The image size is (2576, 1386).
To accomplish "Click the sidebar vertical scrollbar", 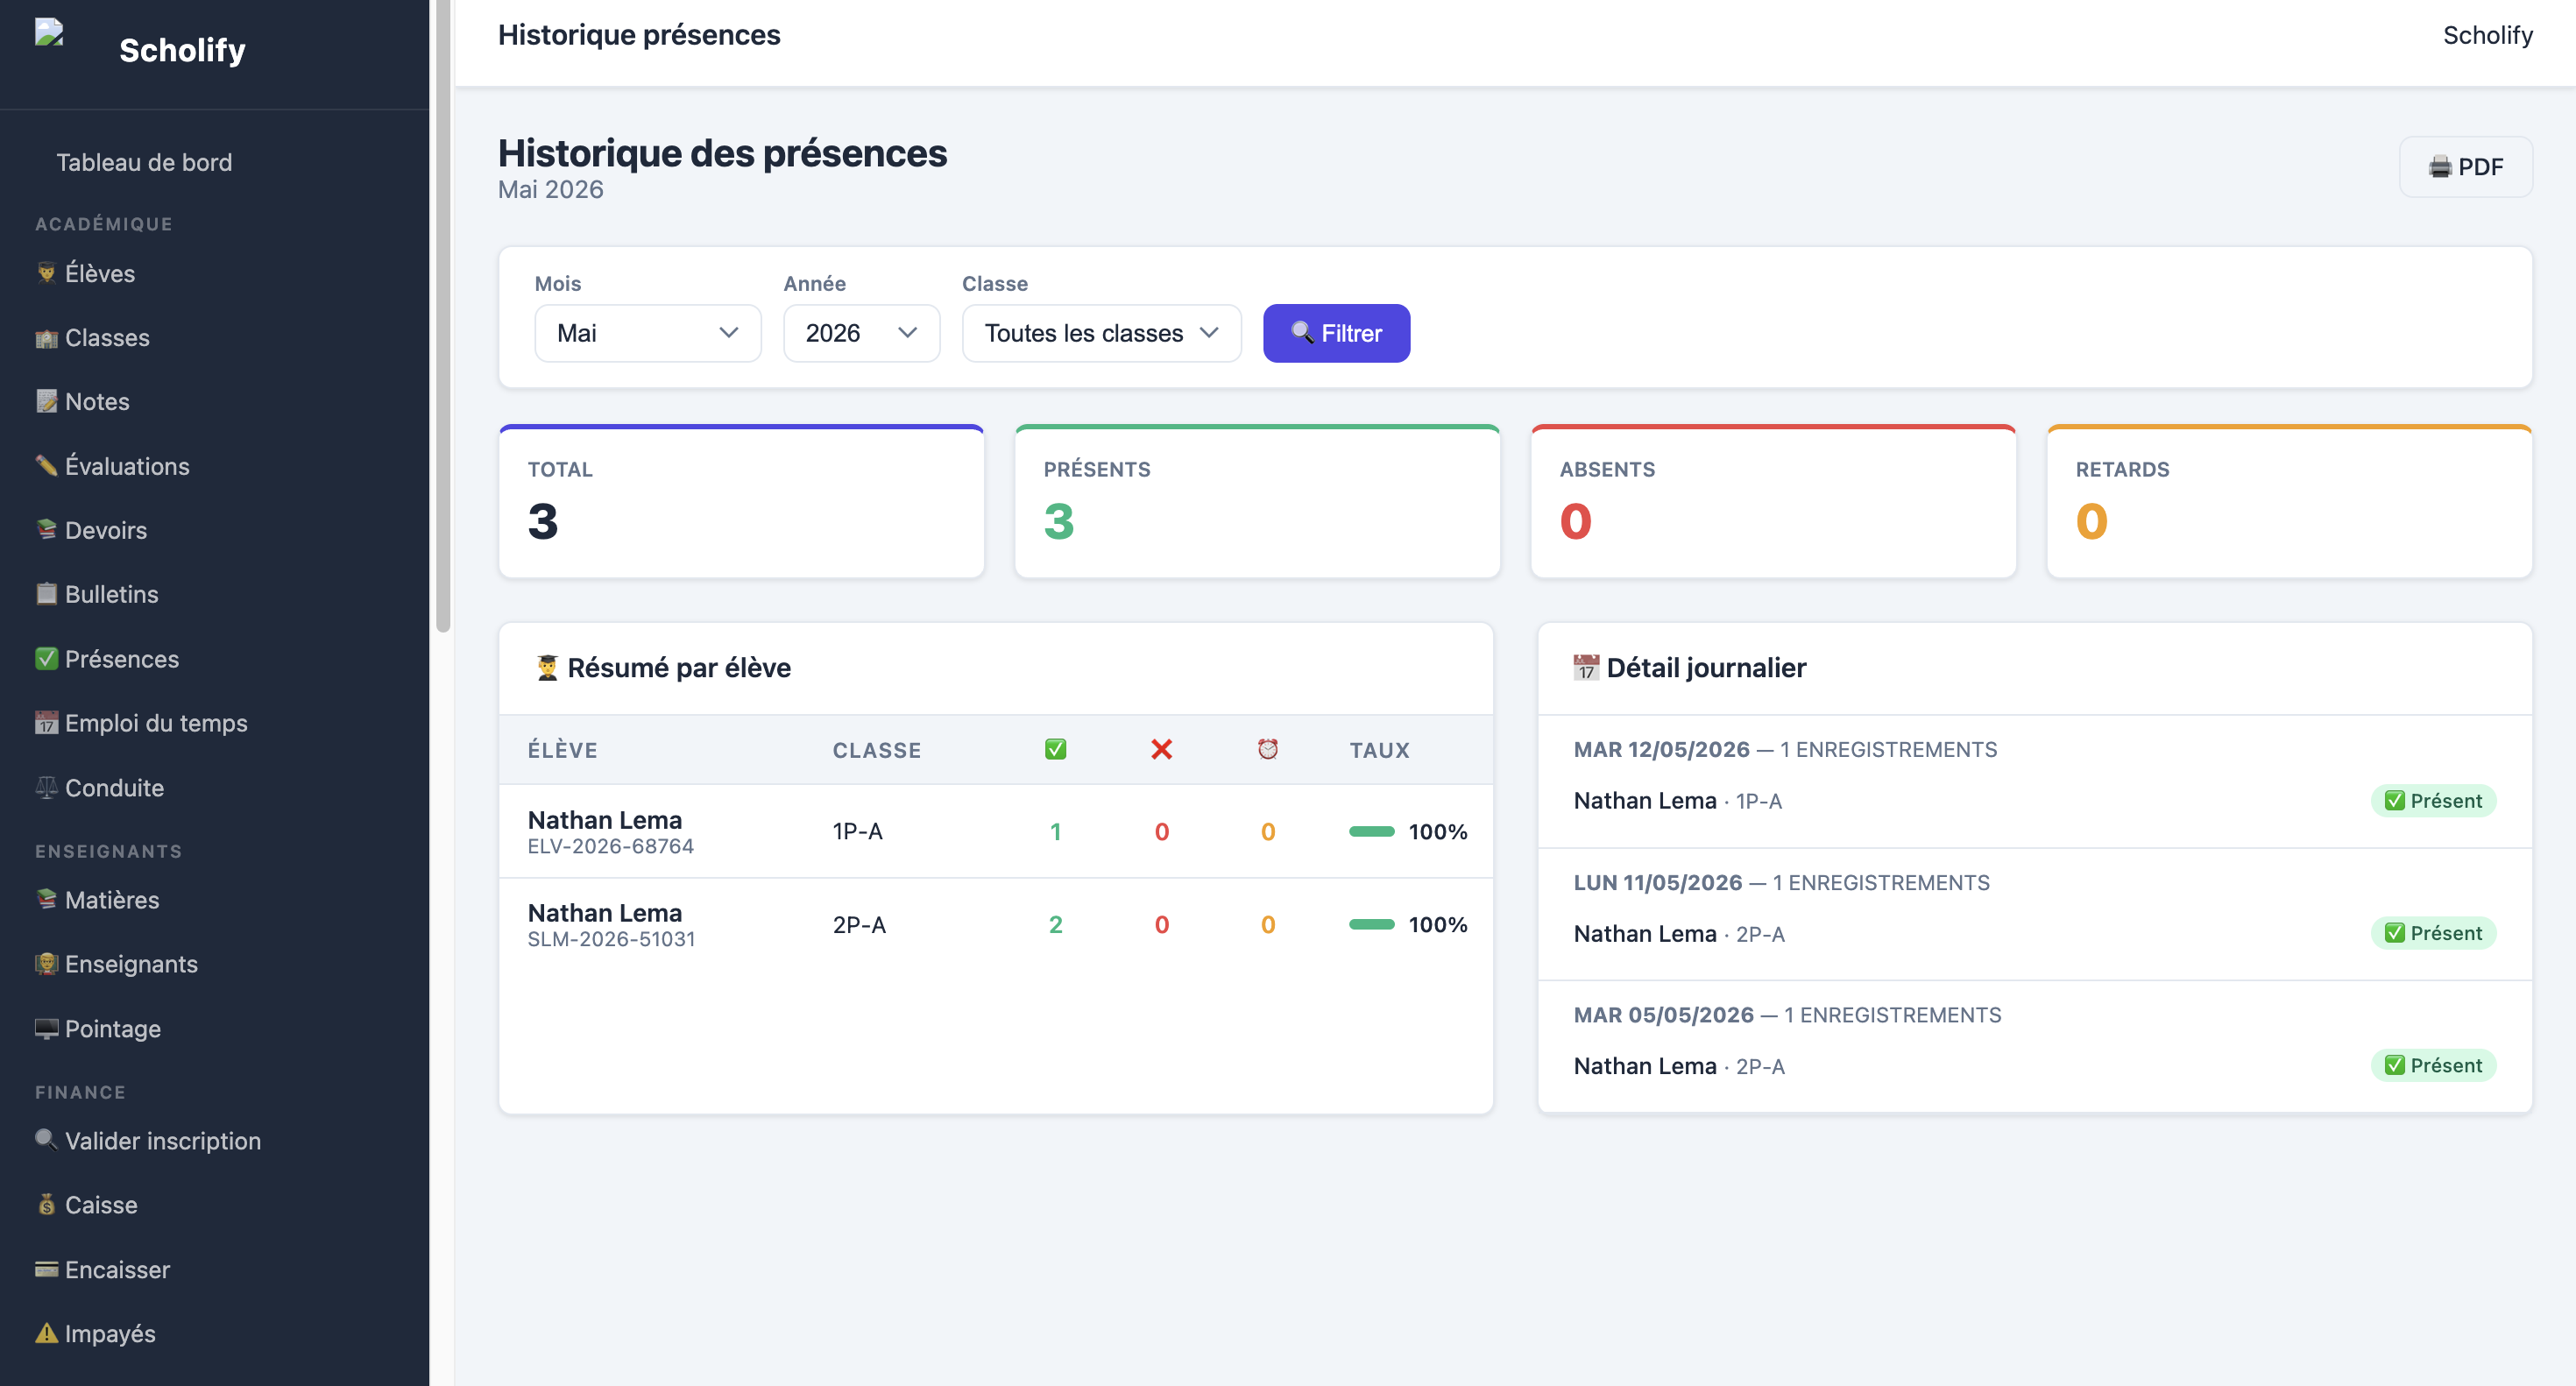I will click(443, 316).
